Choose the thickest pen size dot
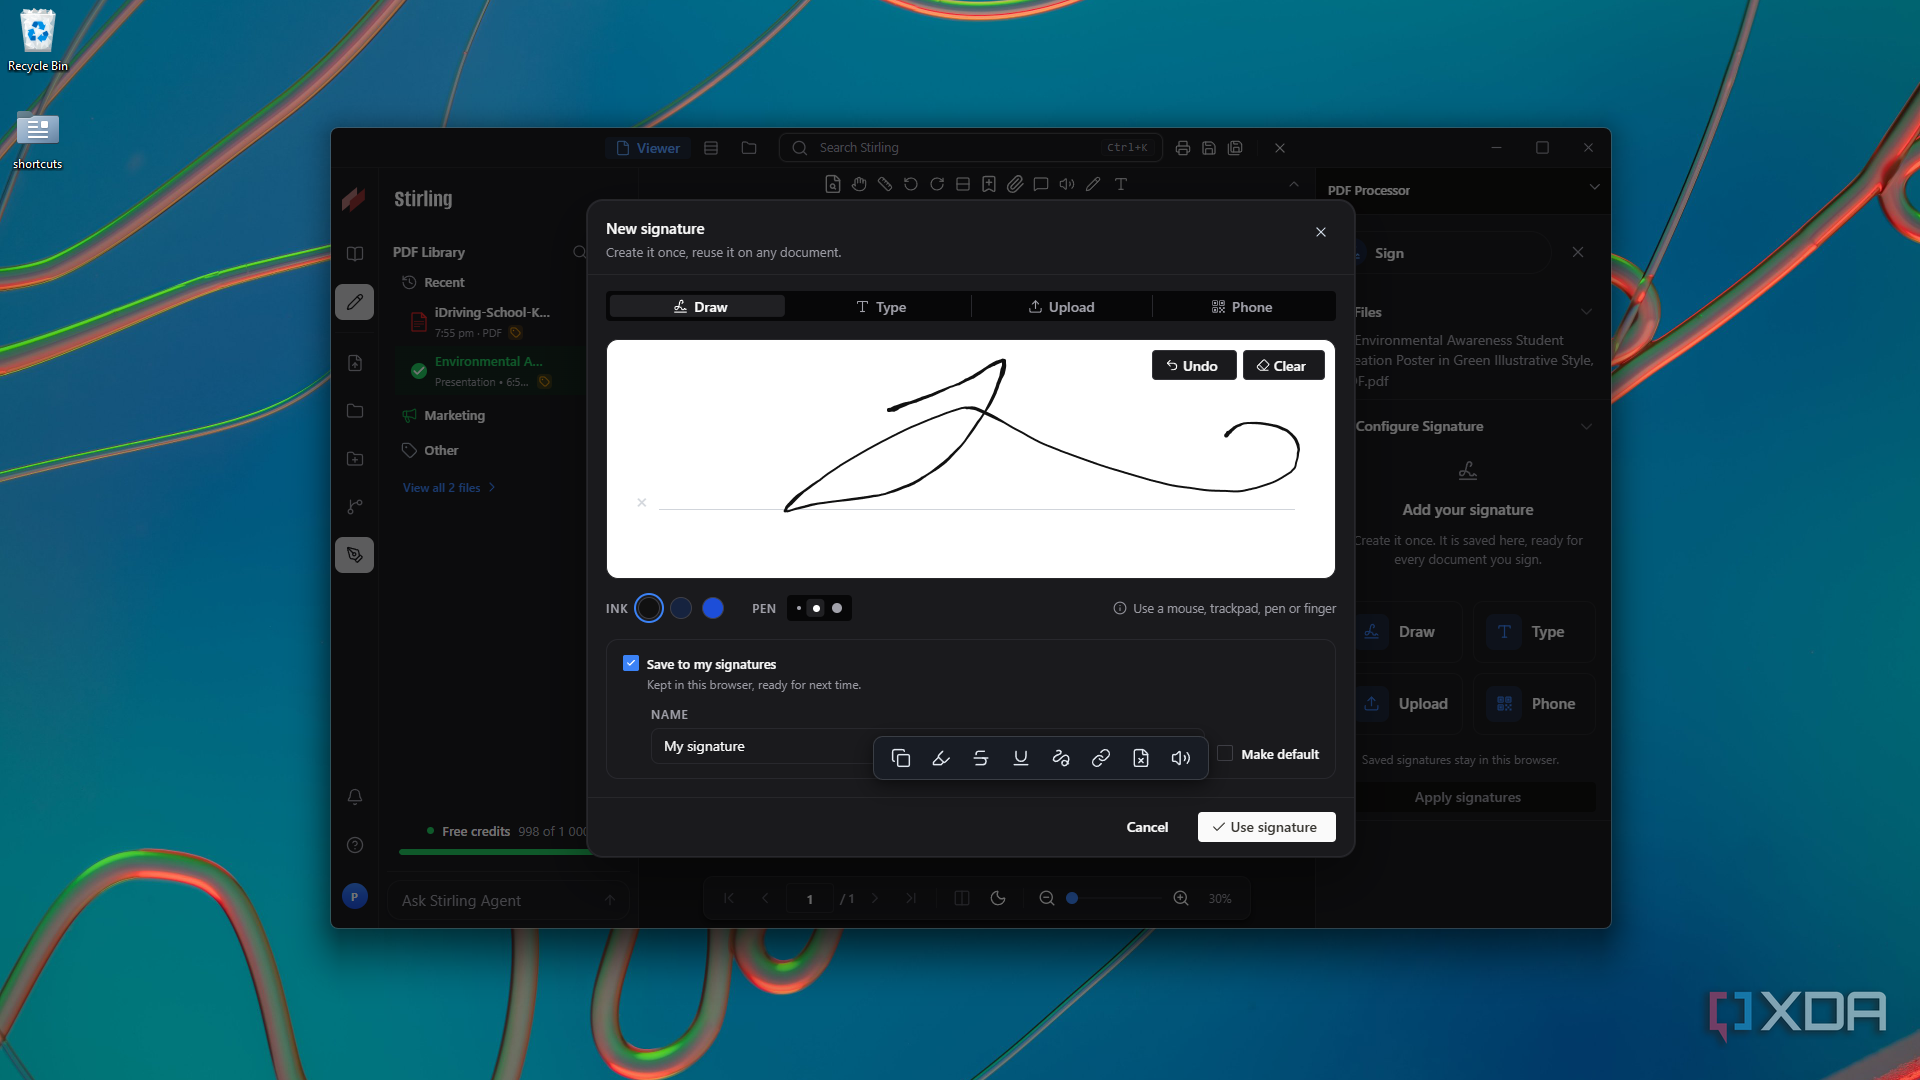This screenshot has height=1080, width=1920. 837,608
